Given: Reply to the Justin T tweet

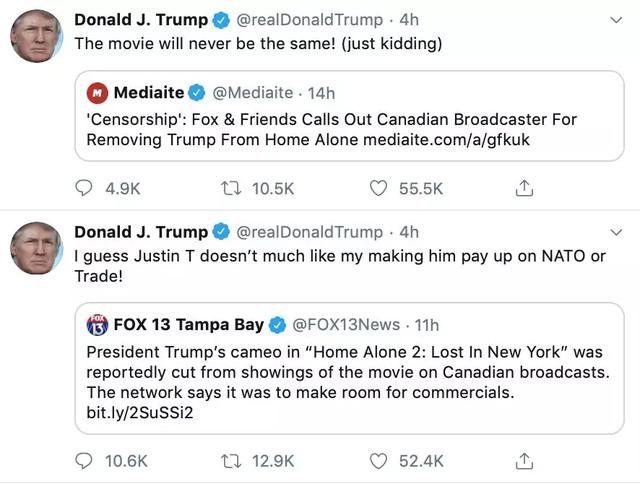Looking at the screenshot, I should (x=84, y=461).
